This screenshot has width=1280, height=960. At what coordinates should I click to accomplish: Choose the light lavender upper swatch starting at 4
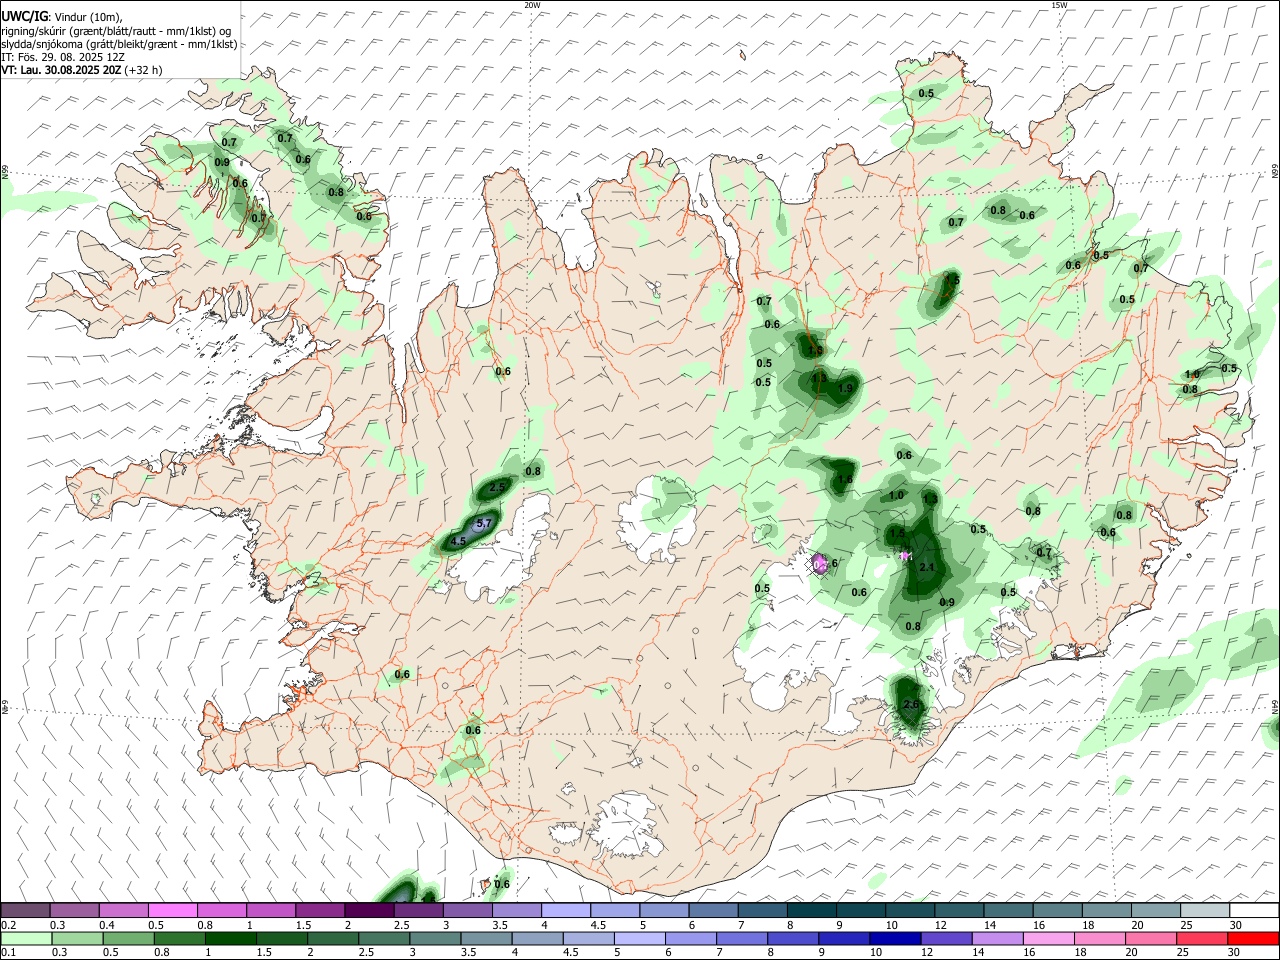tap(566, 911)
